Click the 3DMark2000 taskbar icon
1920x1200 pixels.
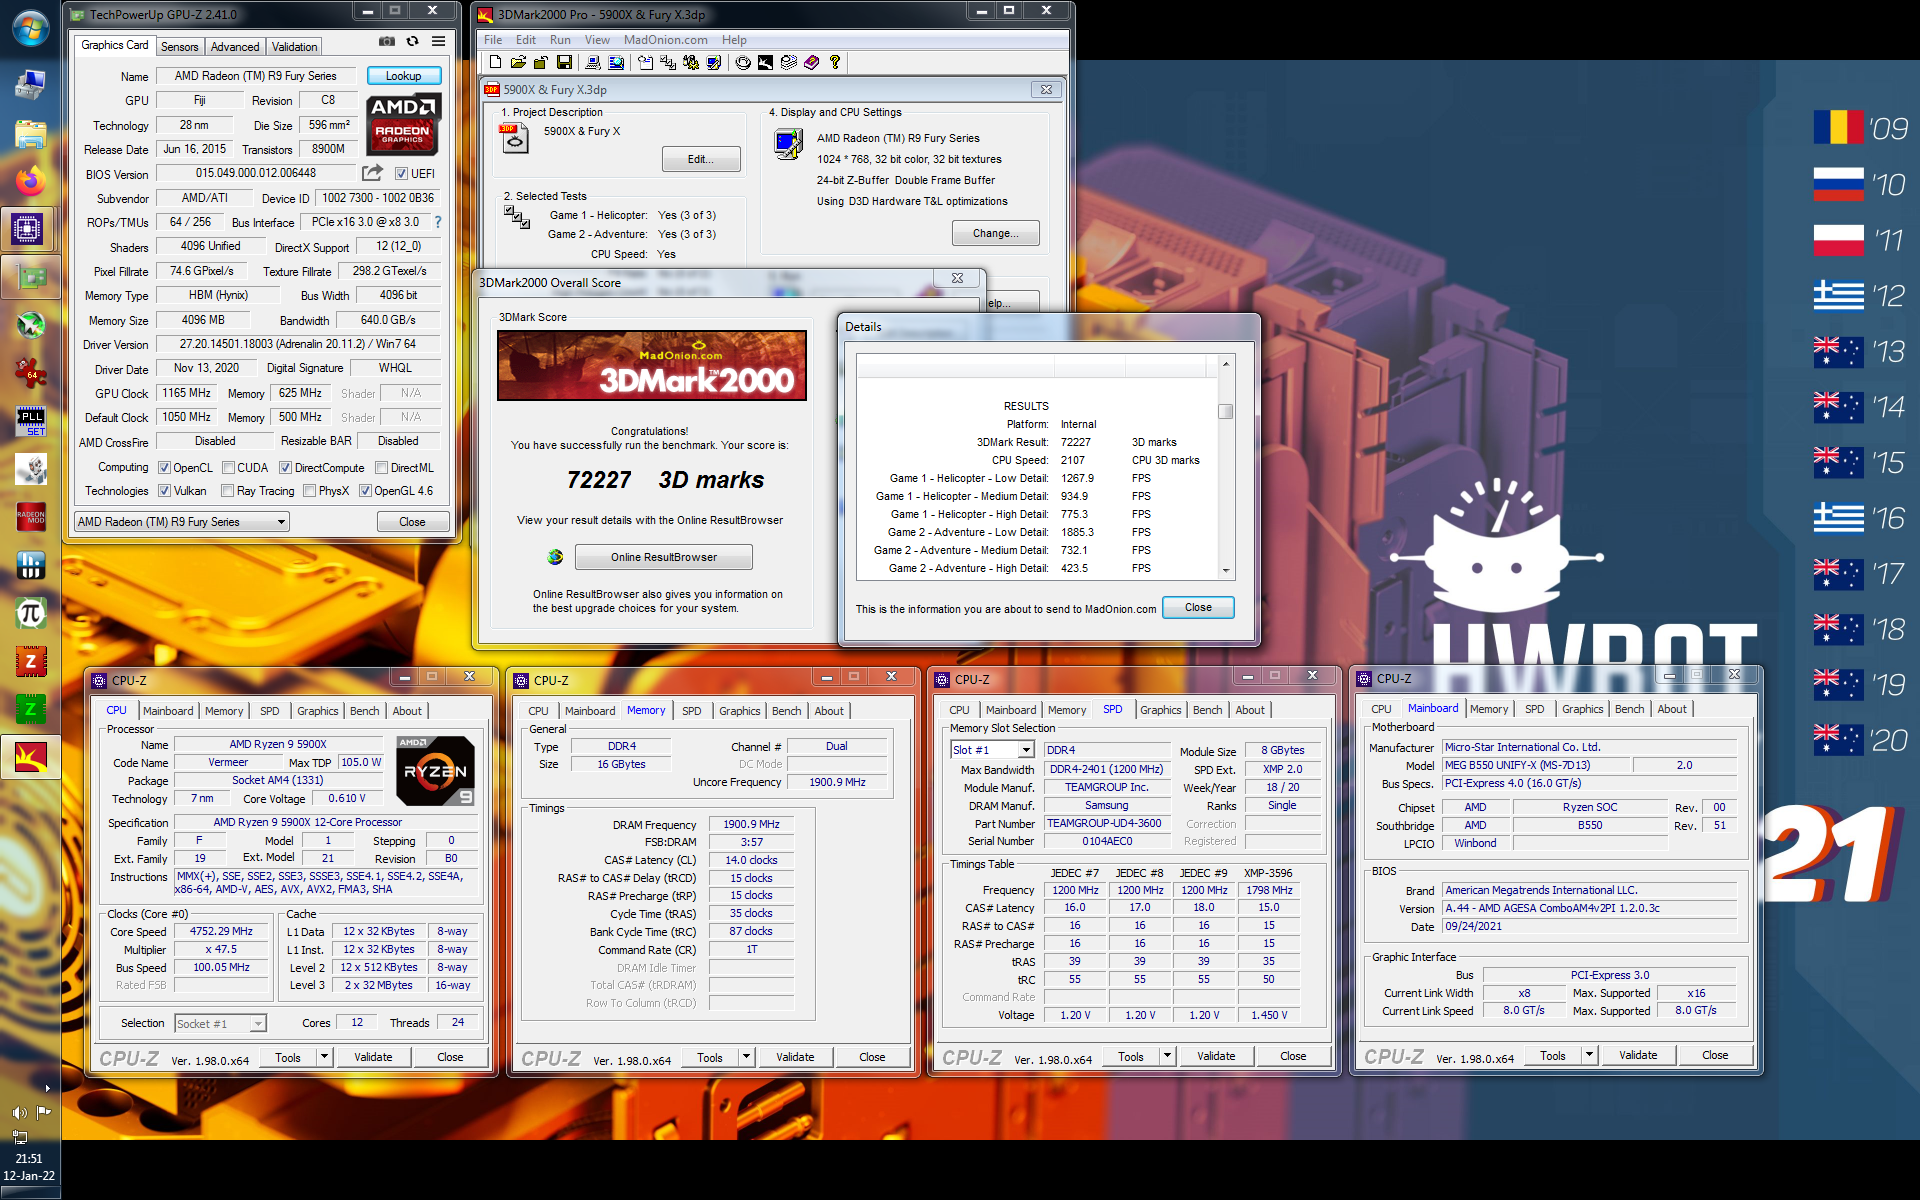[30, 757]
